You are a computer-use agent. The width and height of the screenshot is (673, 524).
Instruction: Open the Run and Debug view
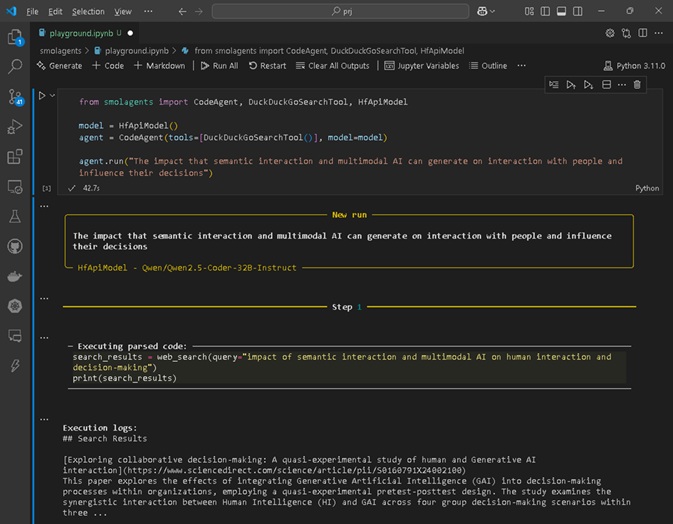(15, 127)
